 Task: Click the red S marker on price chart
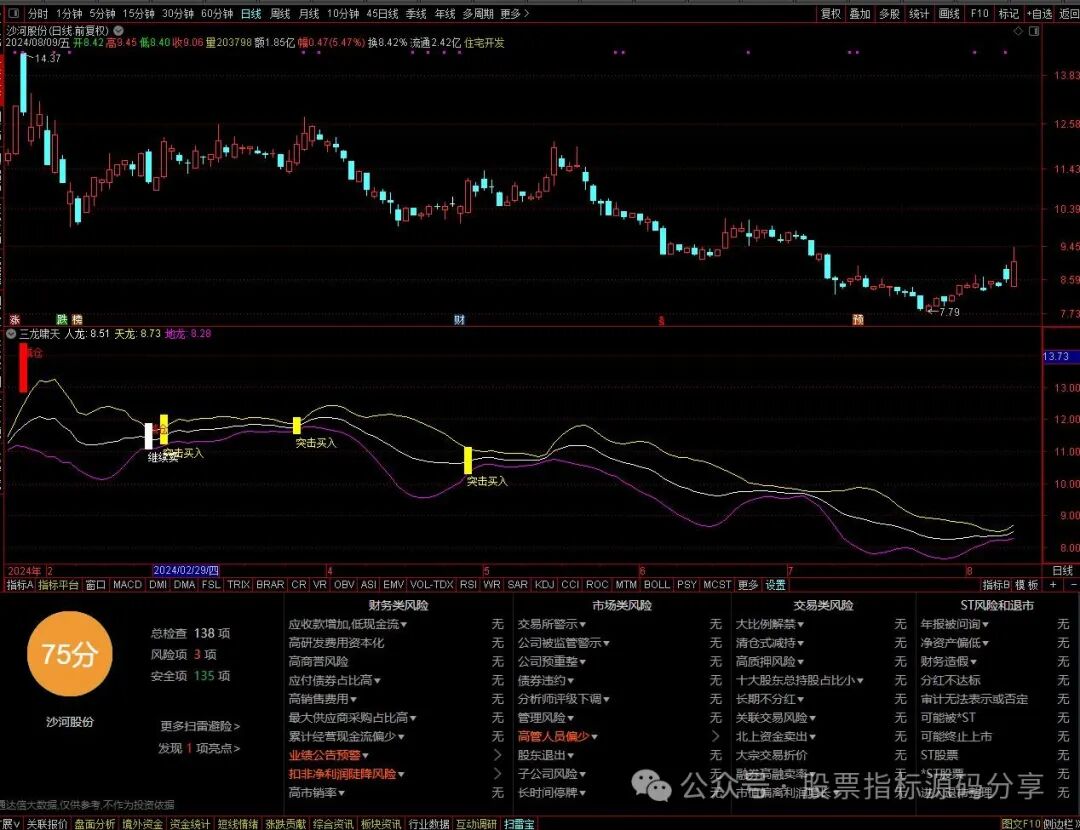(x=661, y=320)
